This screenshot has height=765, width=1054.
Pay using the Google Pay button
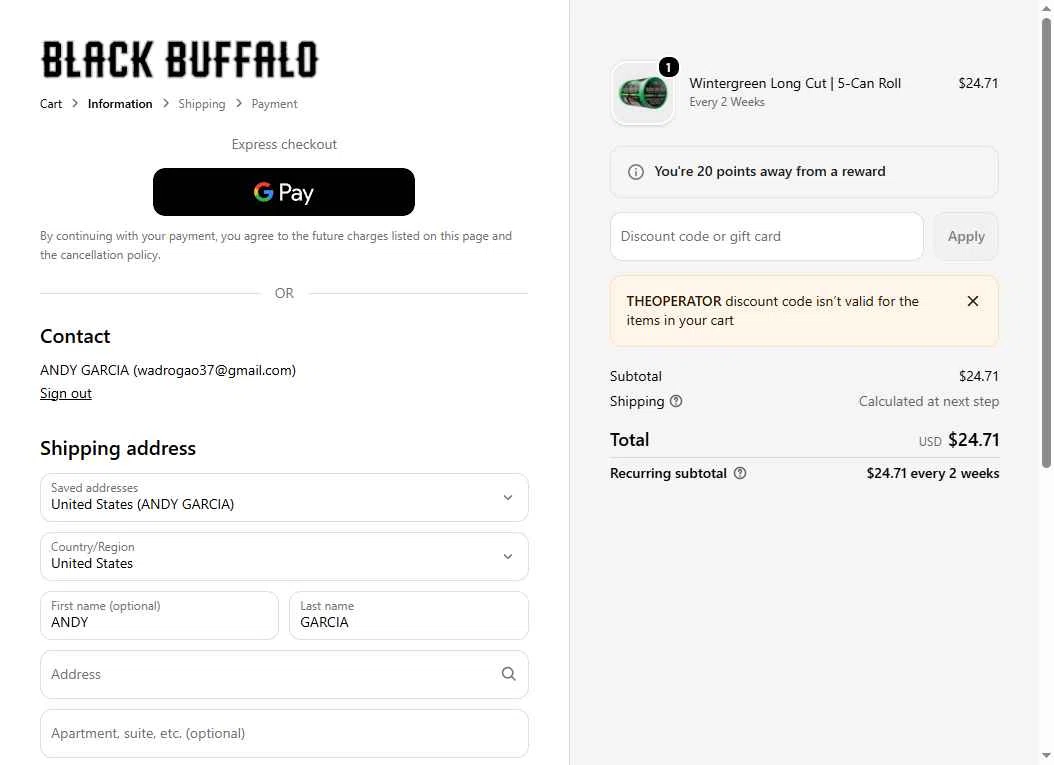284,192
